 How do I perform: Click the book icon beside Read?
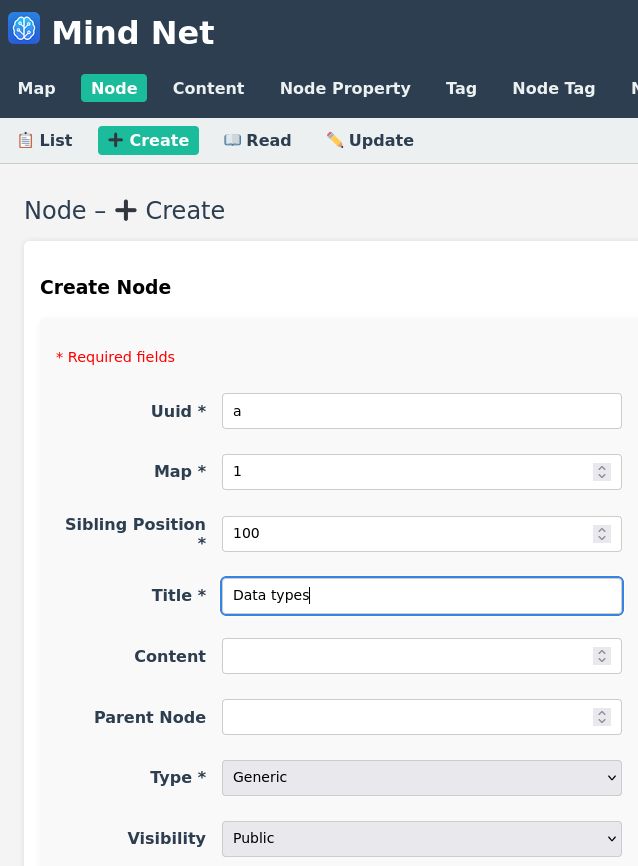point(232,140)
